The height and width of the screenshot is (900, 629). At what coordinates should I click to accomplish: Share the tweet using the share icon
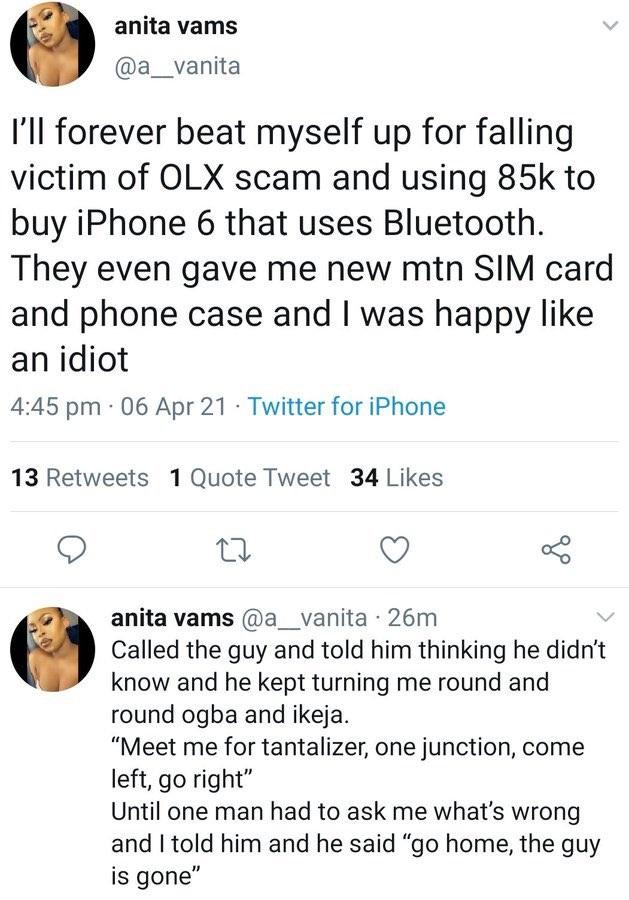coord(555,548)
